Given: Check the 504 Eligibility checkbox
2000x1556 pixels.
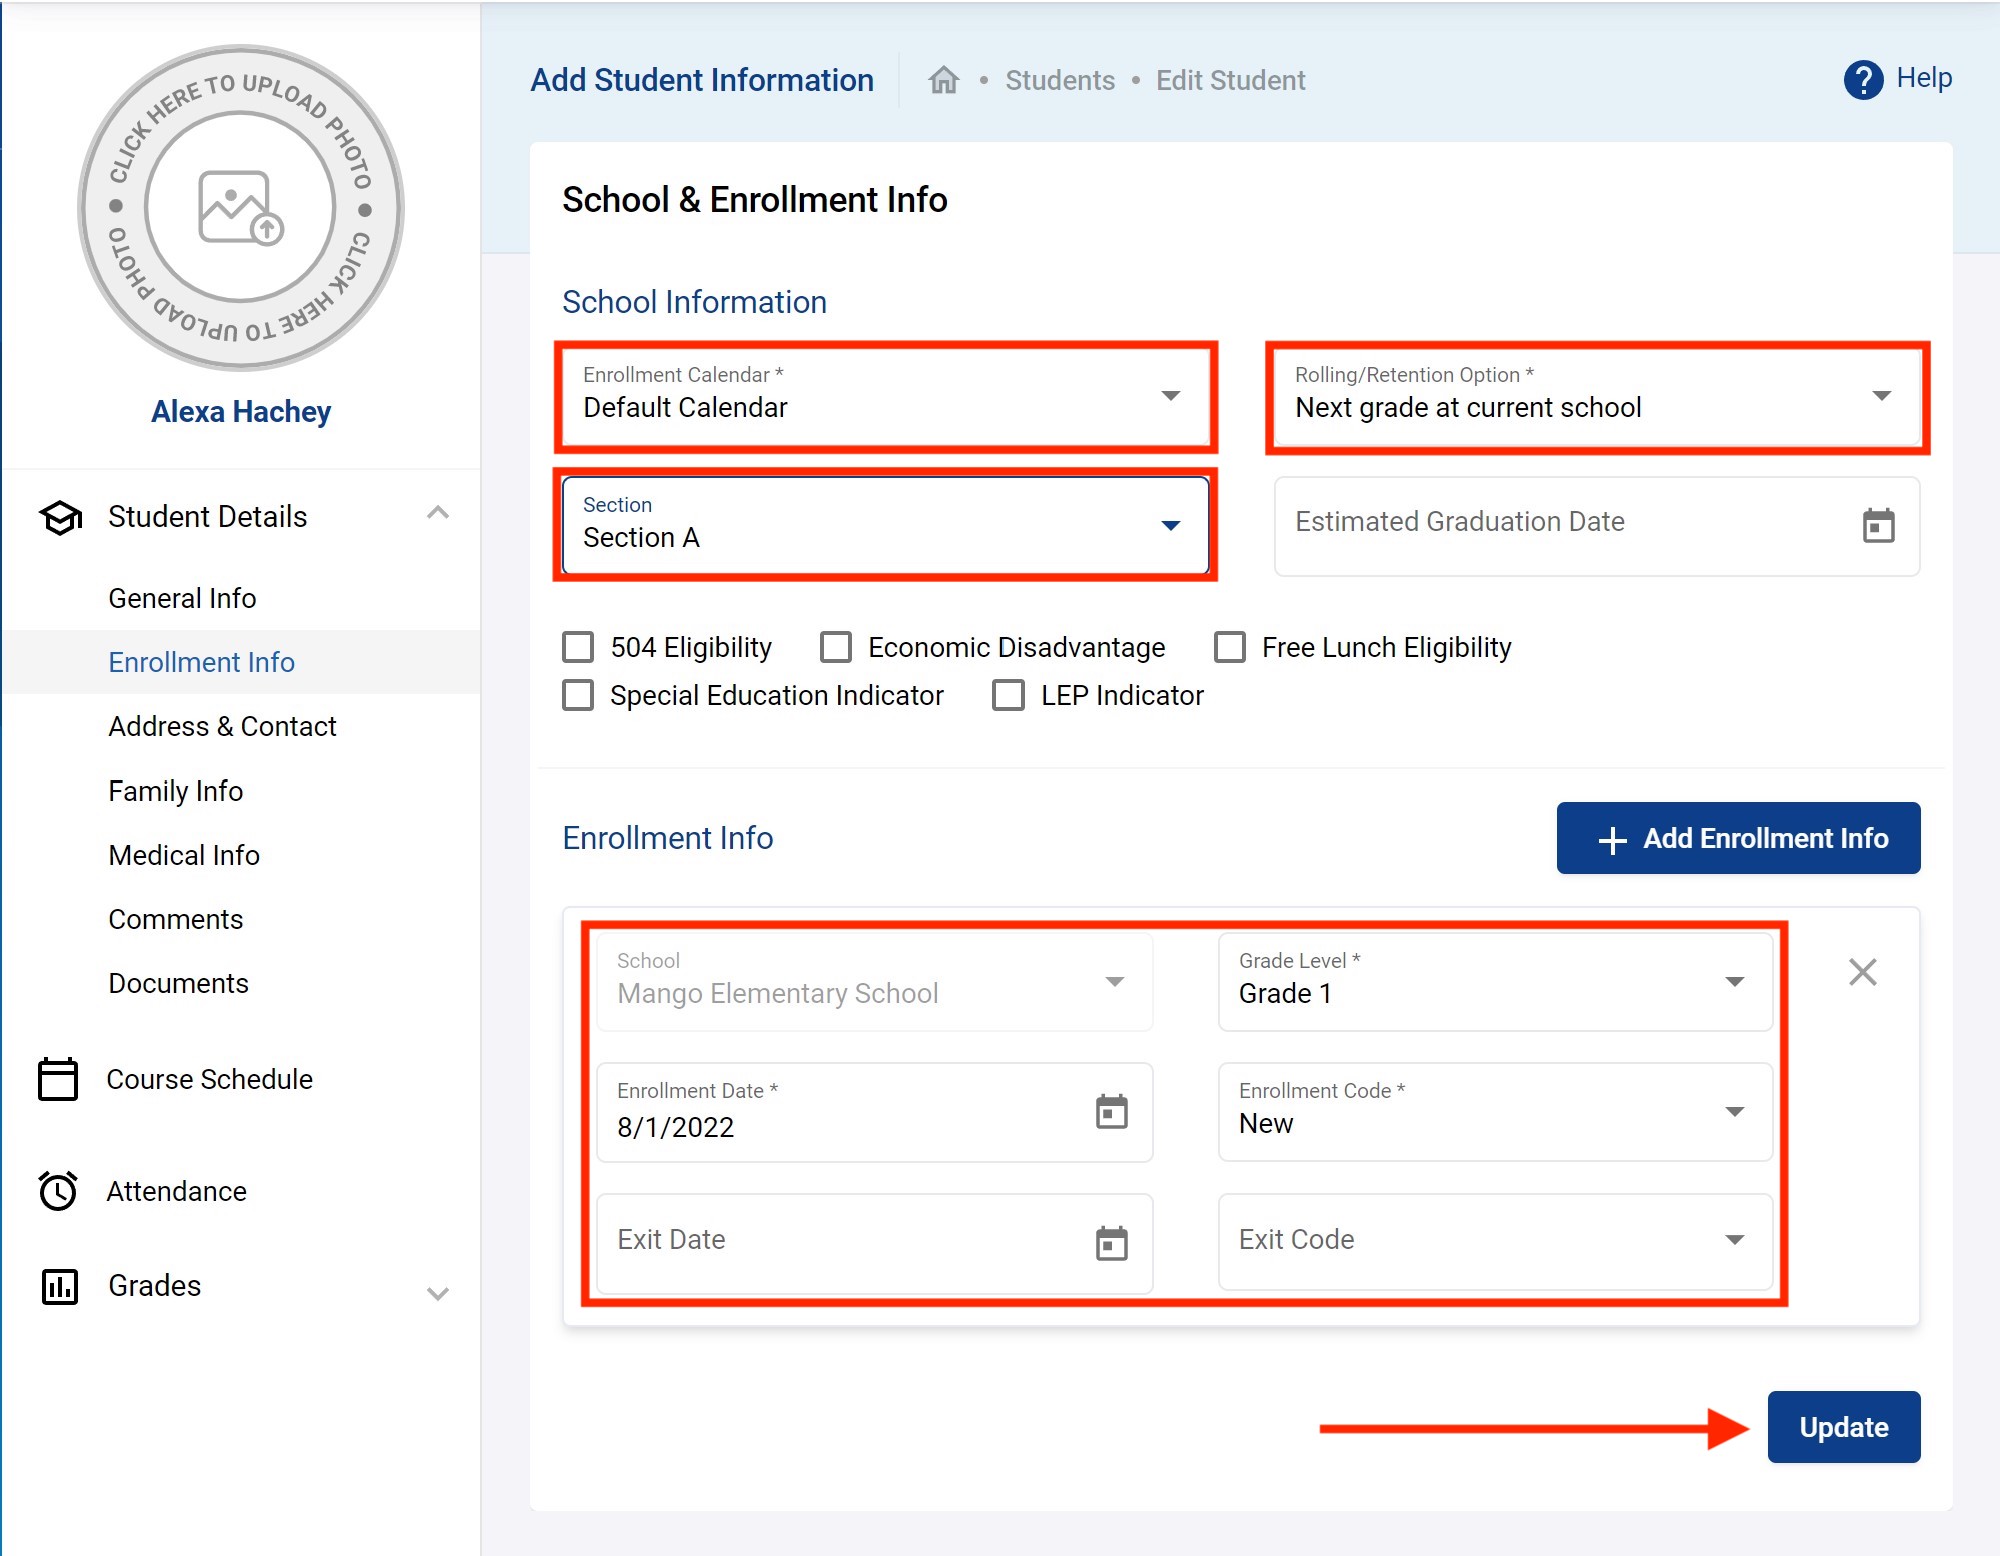Looking at the screenshot, I should point(578,647).
